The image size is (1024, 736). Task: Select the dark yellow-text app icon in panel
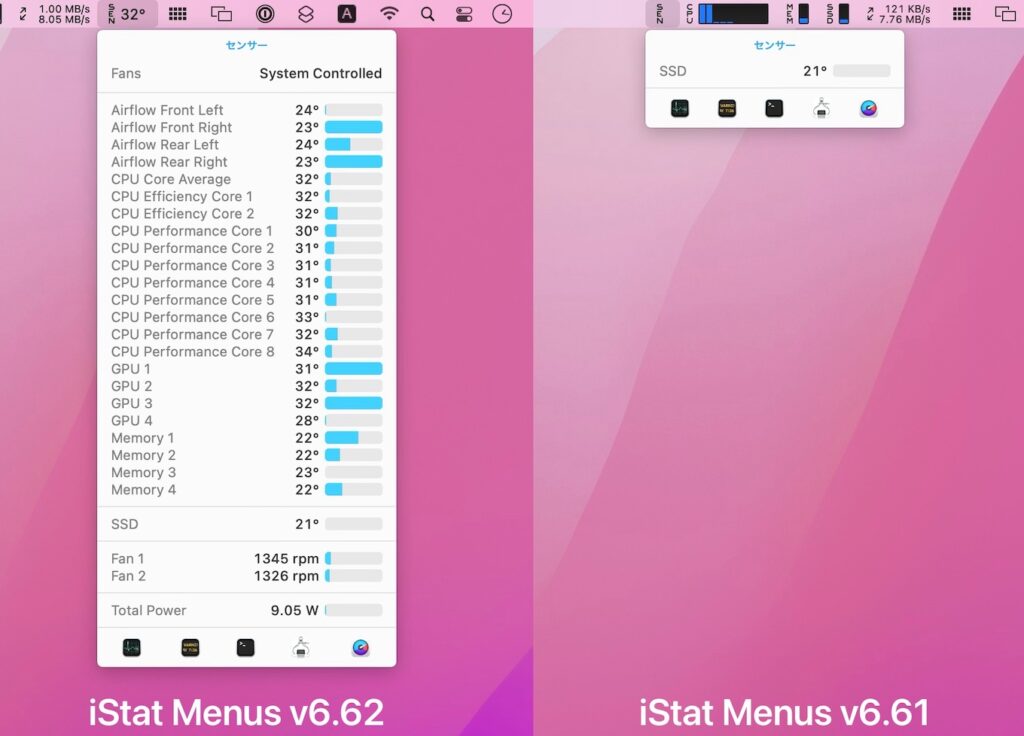189,647
